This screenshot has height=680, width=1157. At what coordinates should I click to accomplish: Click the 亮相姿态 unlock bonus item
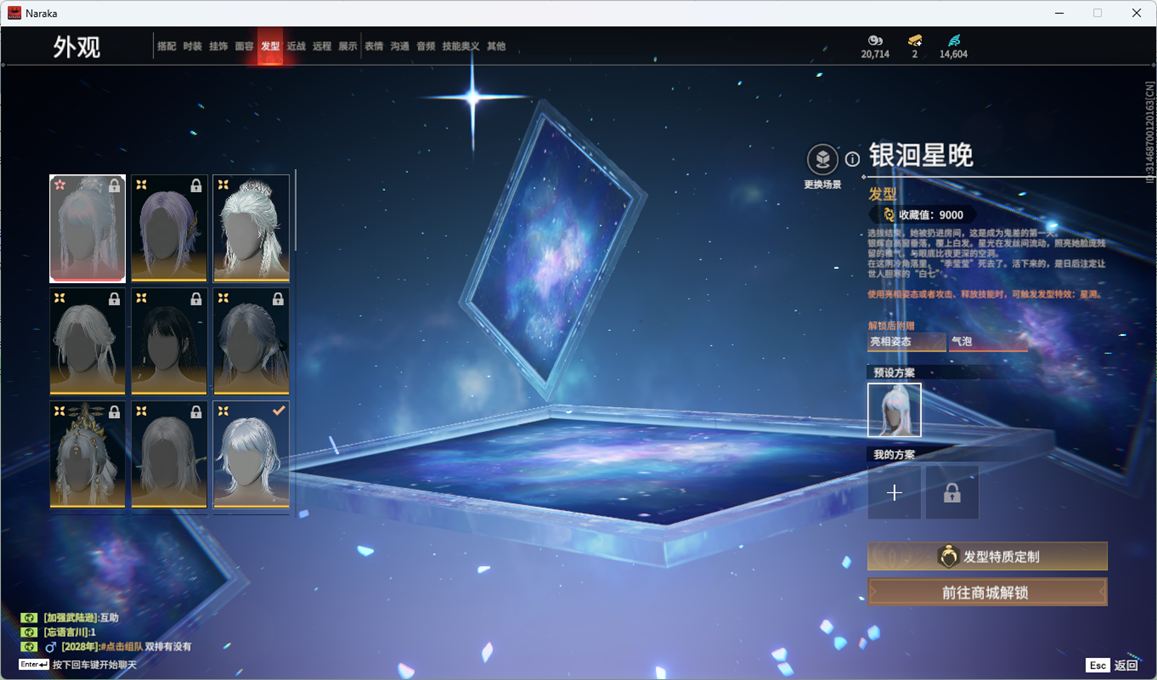click(x=906, y=341)
